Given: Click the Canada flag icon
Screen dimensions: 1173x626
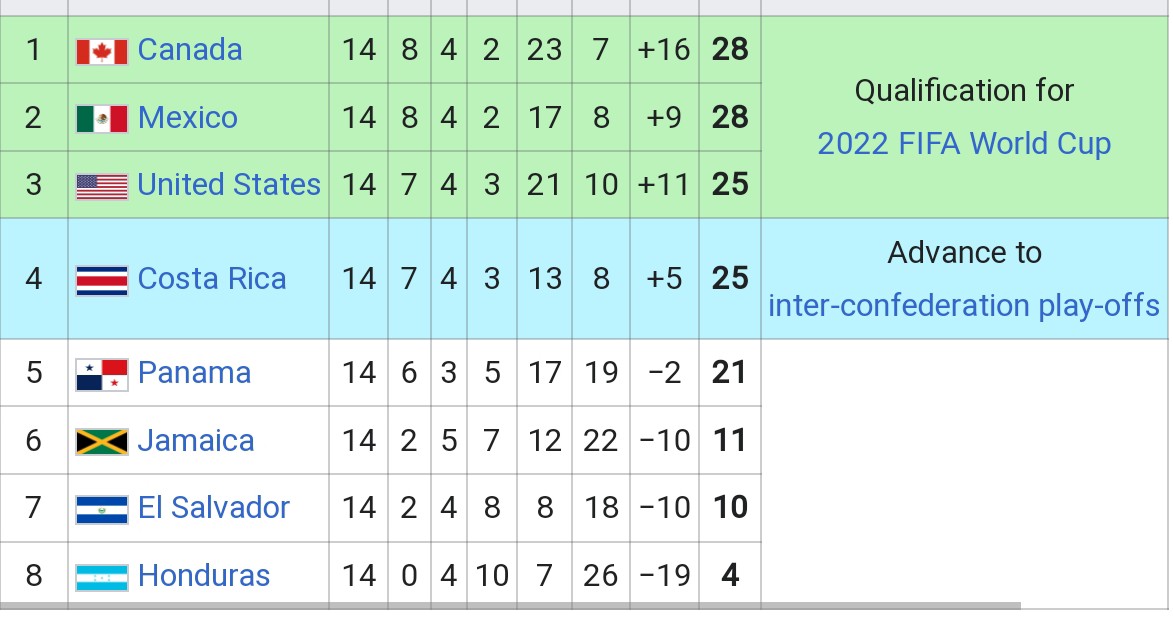Looking at the screenshot, I should pos(102,51).
